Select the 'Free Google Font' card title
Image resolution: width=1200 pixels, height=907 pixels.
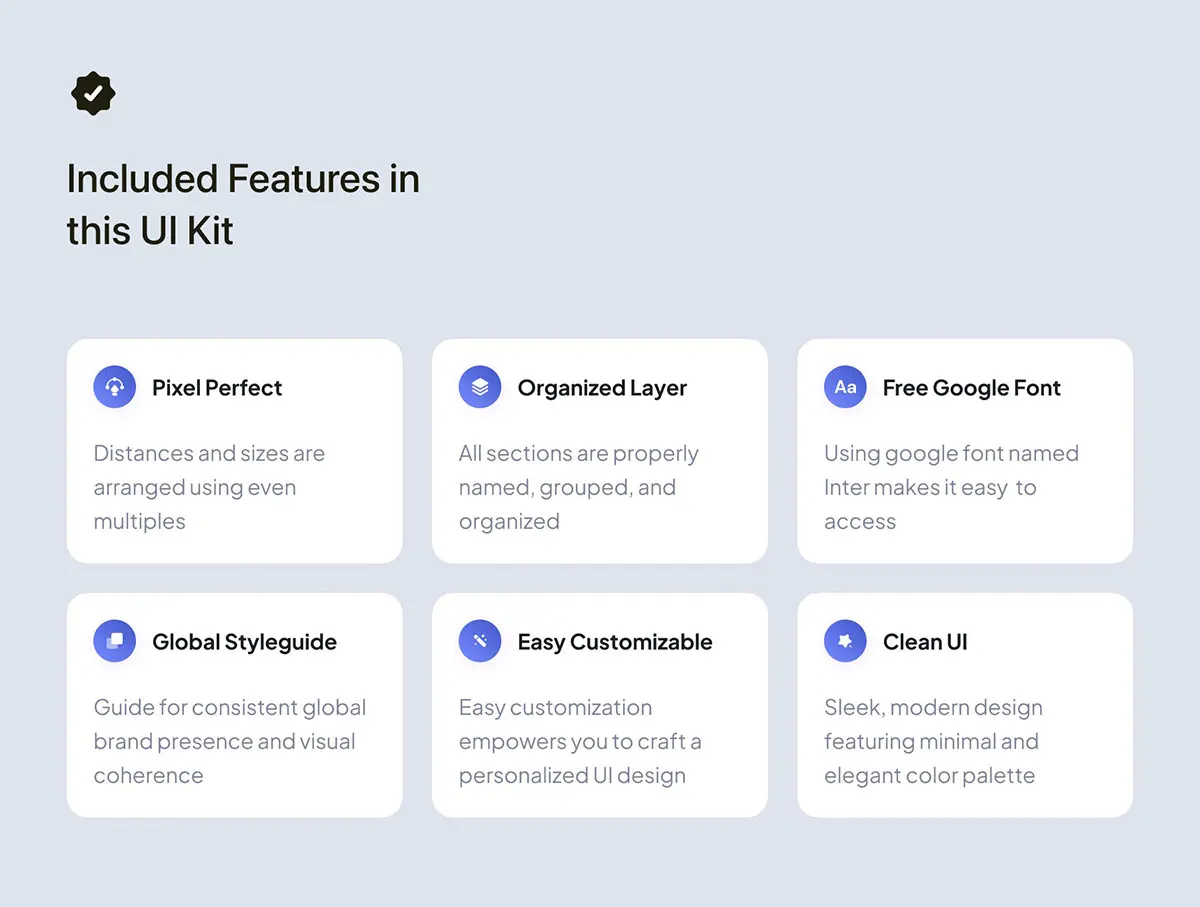pos(971,388)
